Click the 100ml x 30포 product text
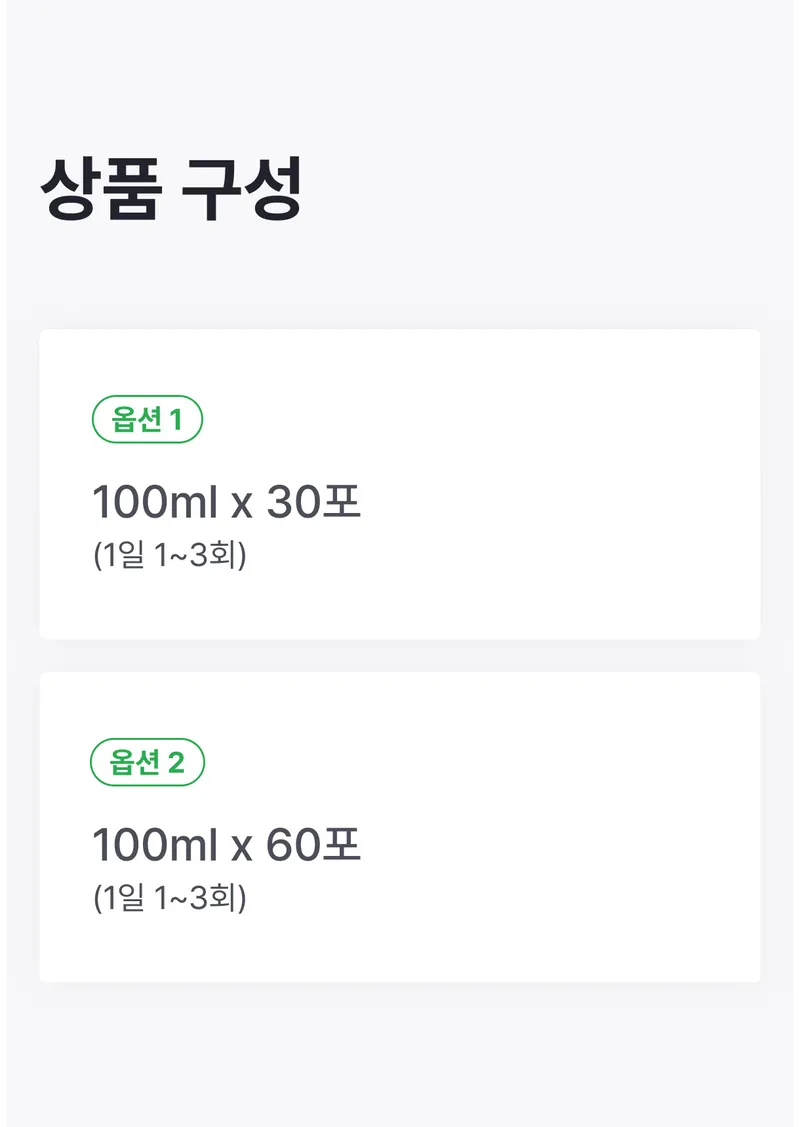 pyautogui.click(x=226, y=502)
